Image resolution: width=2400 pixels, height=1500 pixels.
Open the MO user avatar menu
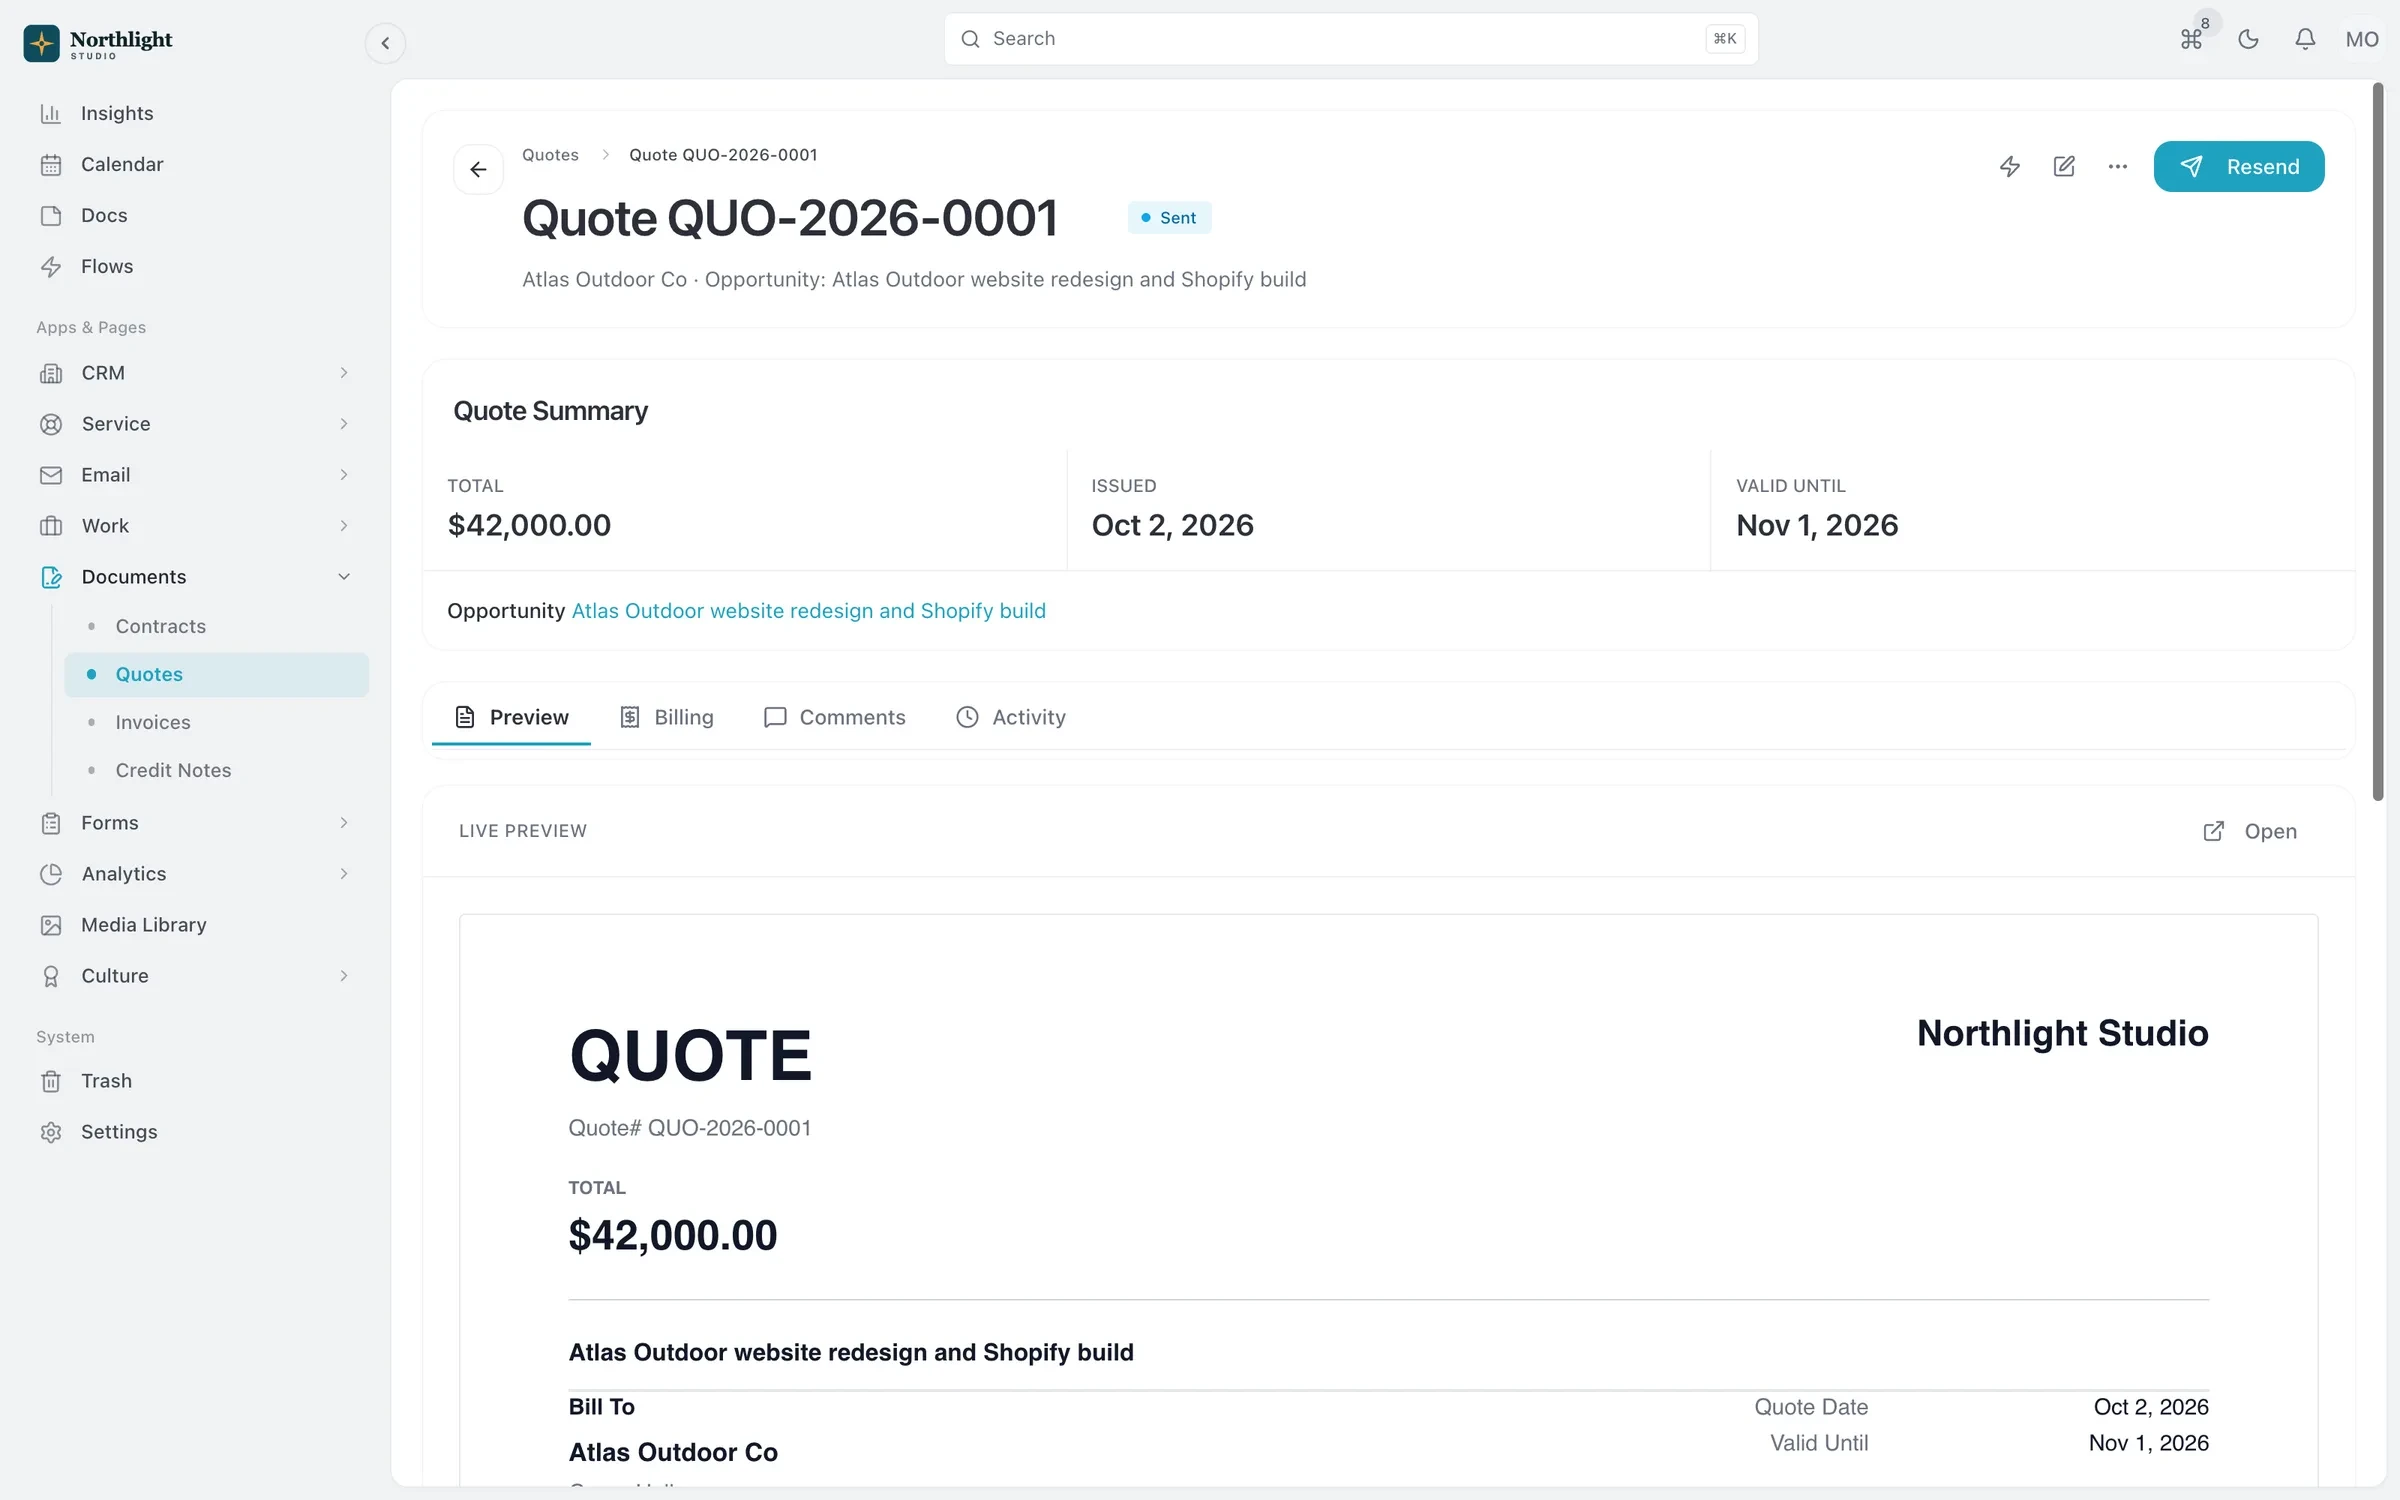[x=2362, y=39]
